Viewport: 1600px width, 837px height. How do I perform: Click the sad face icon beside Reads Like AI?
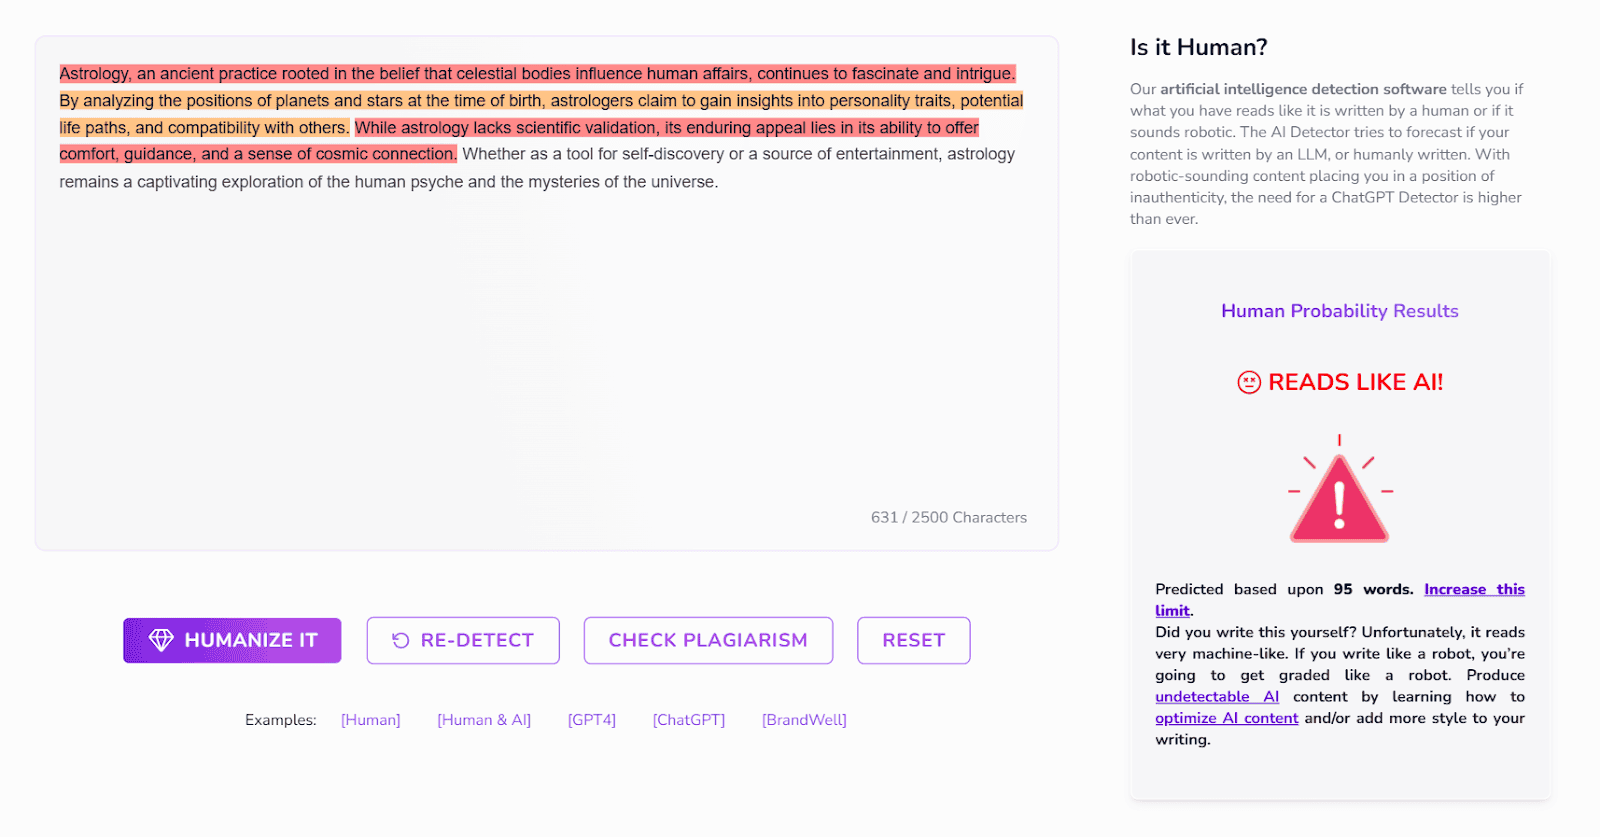pos(1249,382)
